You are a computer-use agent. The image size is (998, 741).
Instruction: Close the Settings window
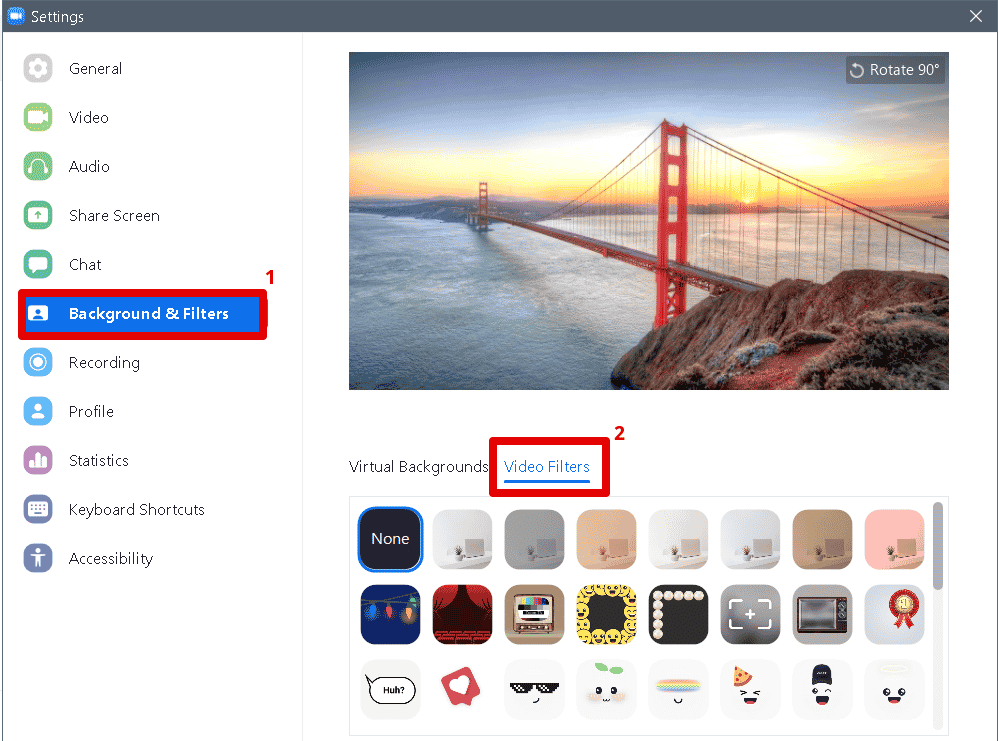tap(976, 16)
